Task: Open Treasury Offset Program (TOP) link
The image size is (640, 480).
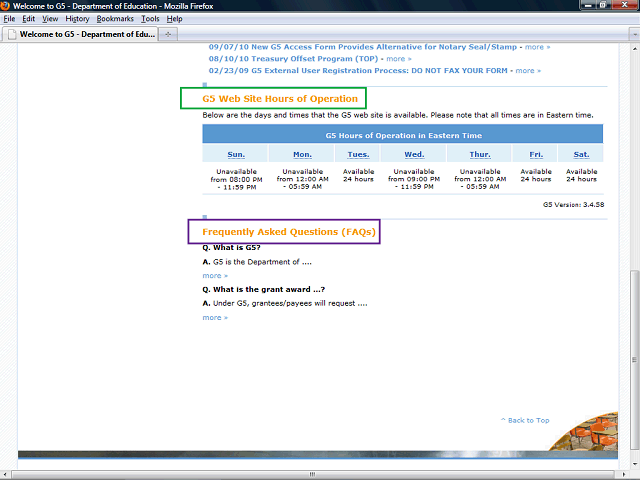Action: pyautogui.click(x=293, y=59)
